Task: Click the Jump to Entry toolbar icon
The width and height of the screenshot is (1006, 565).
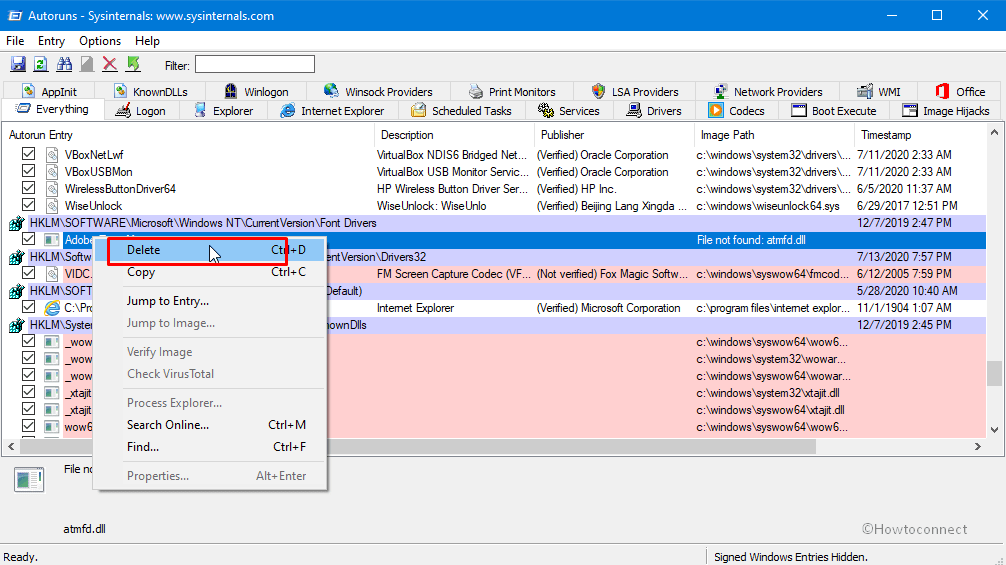Action: pyautogui.click(x=133, y=64)
